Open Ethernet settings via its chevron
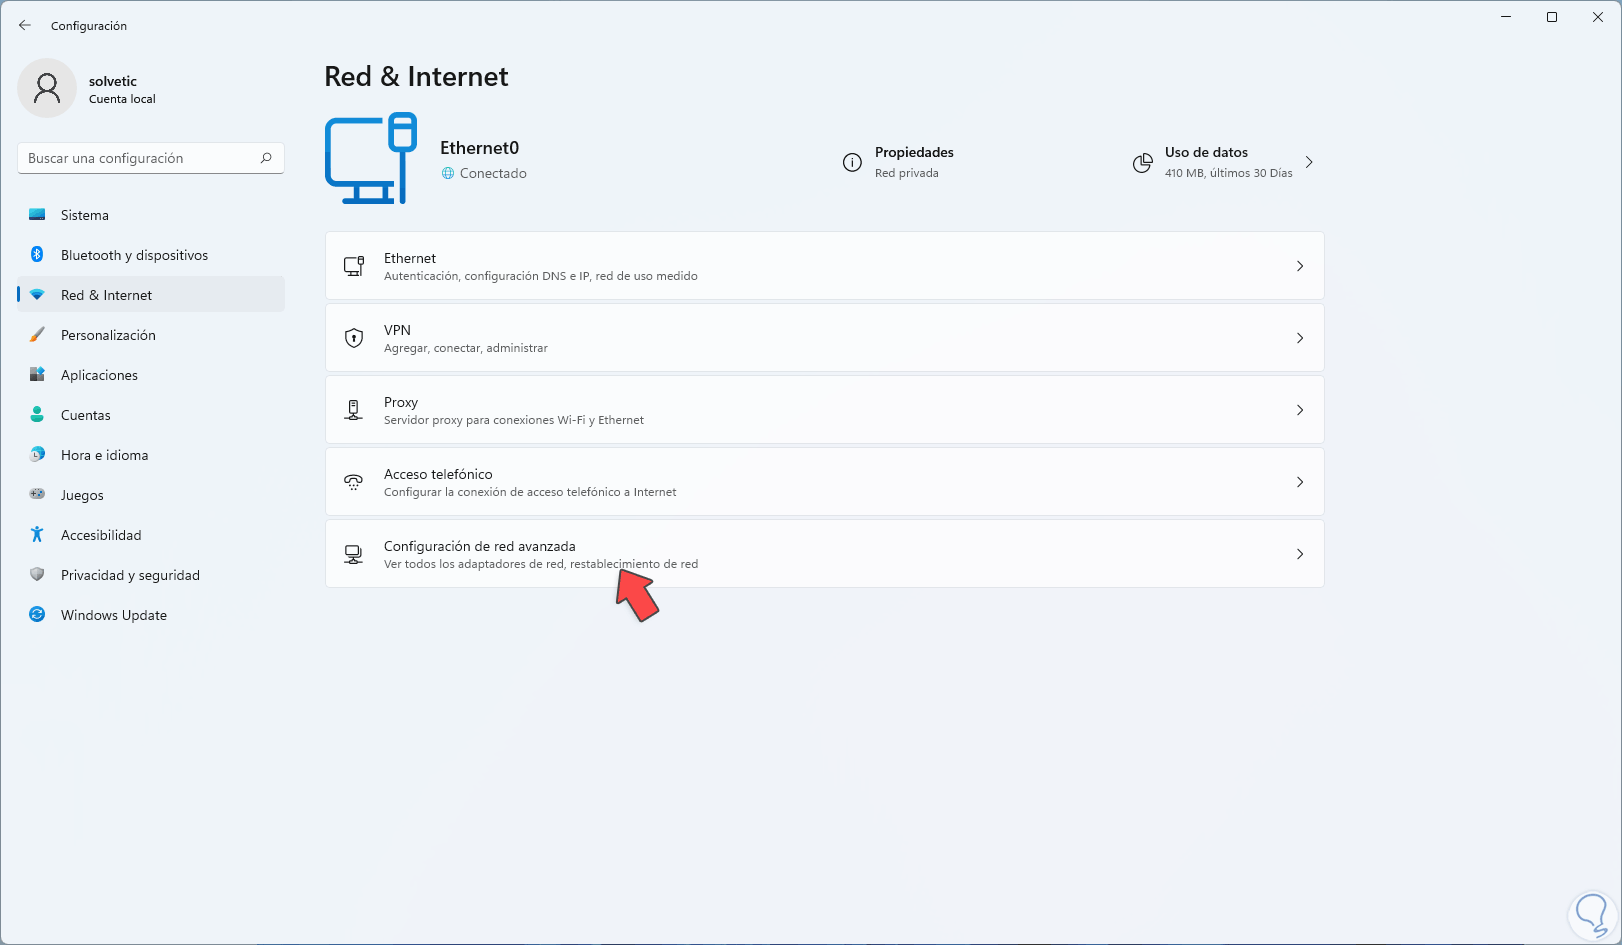The image size is (1622, 945). pyautogui.click(x=1300, y=266)
